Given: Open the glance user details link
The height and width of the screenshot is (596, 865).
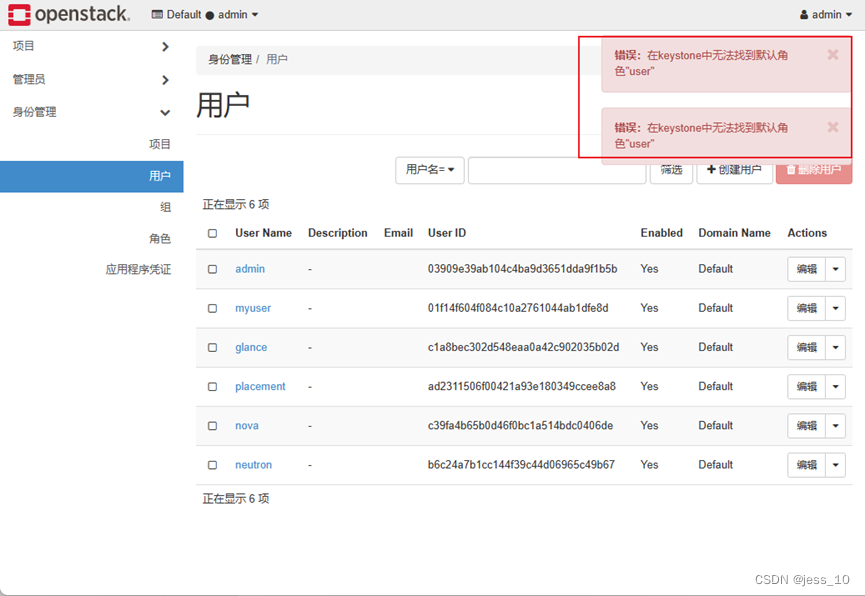Looking at the screenshot, I should [251, 347].
